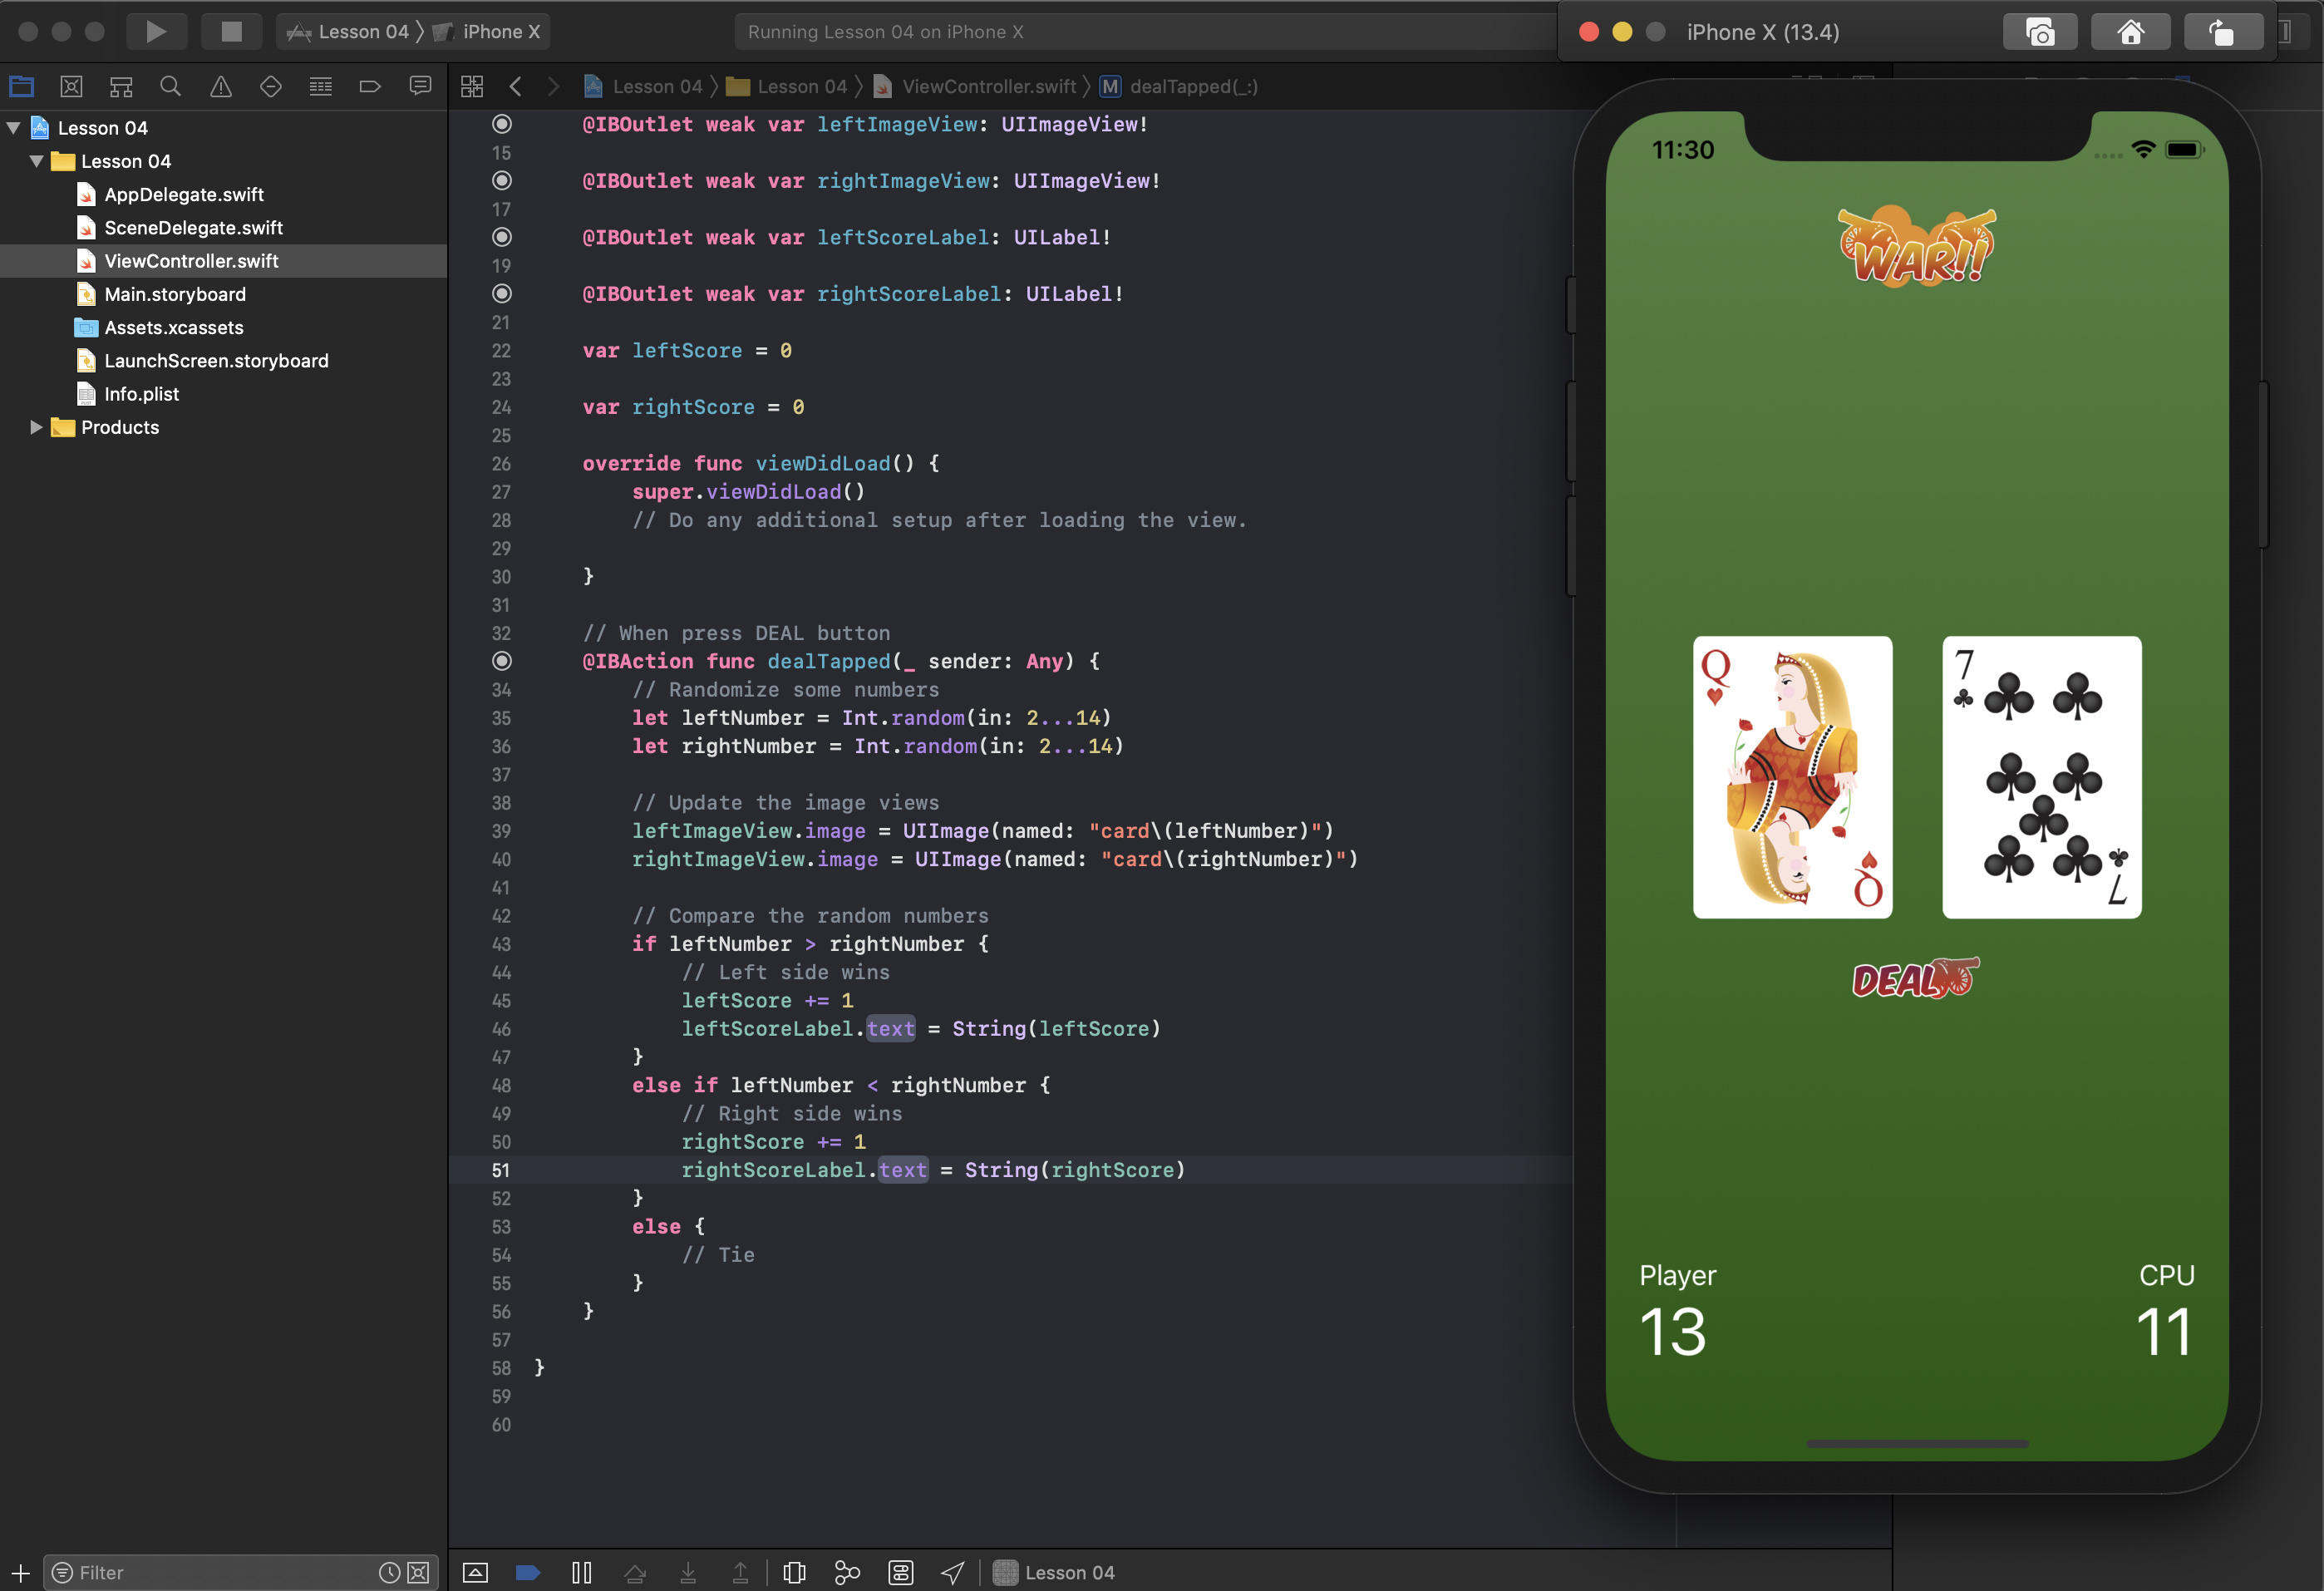Show the Issue navigator warning icon
The height and width of the screenshot is (1591, 2324).
point(220,86)
